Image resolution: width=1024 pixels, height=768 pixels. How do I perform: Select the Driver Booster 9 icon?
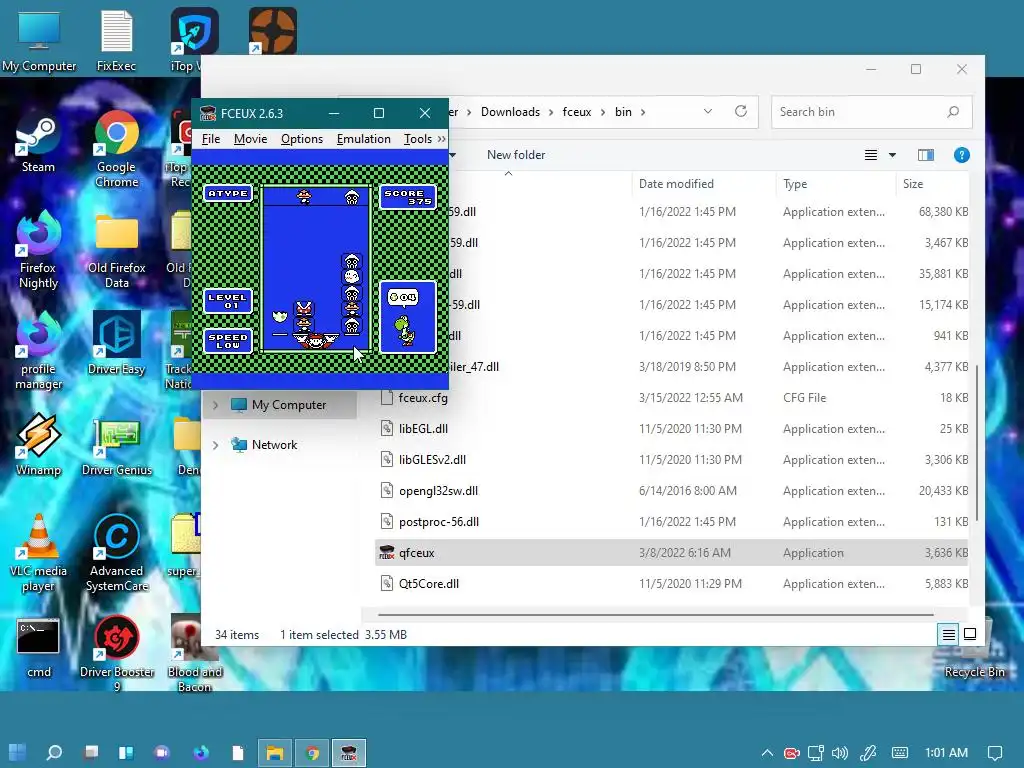116,653
